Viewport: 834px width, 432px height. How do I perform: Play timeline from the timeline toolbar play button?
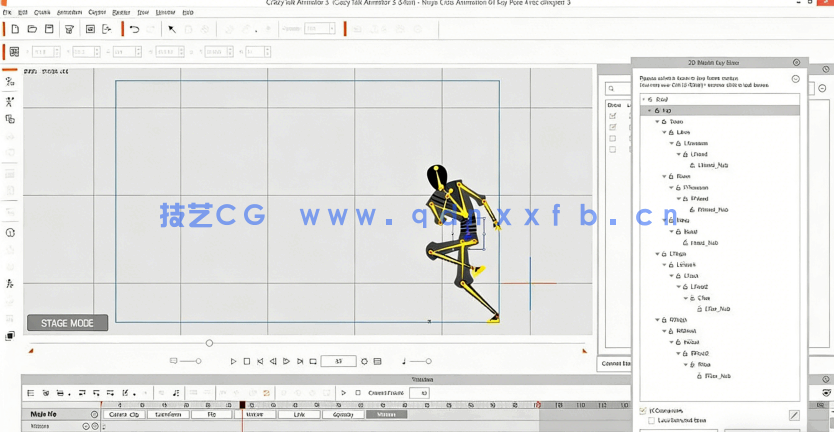click(344, 393)
